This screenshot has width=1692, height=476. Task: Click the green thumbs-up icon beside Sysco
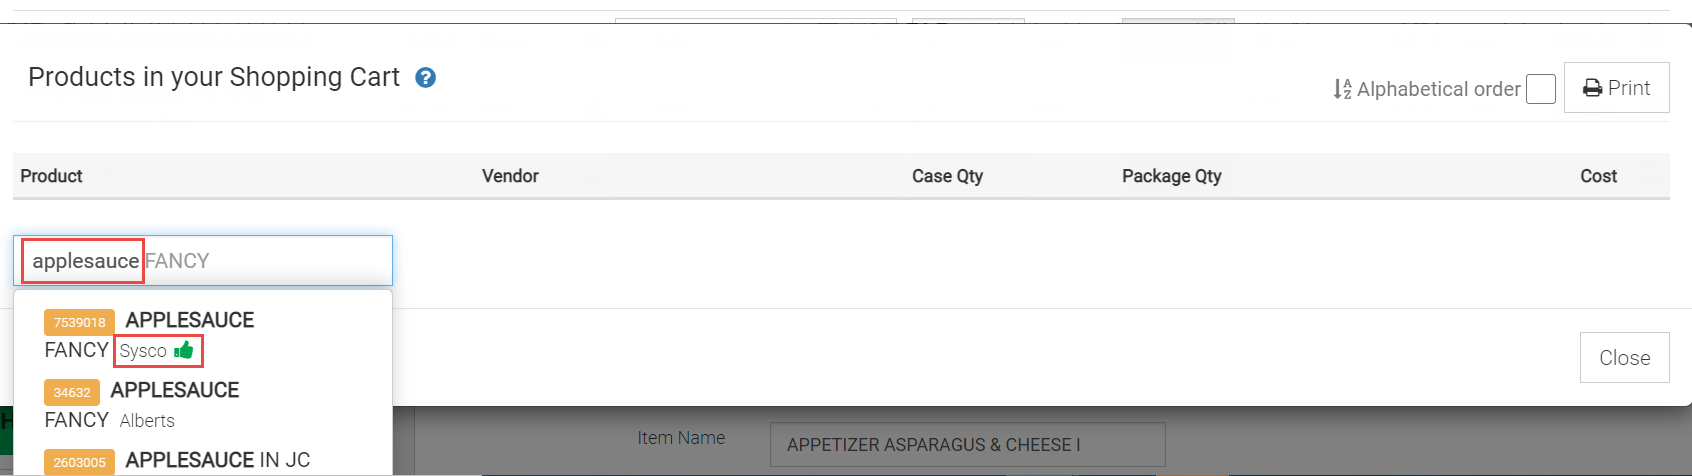coord(184,350)
